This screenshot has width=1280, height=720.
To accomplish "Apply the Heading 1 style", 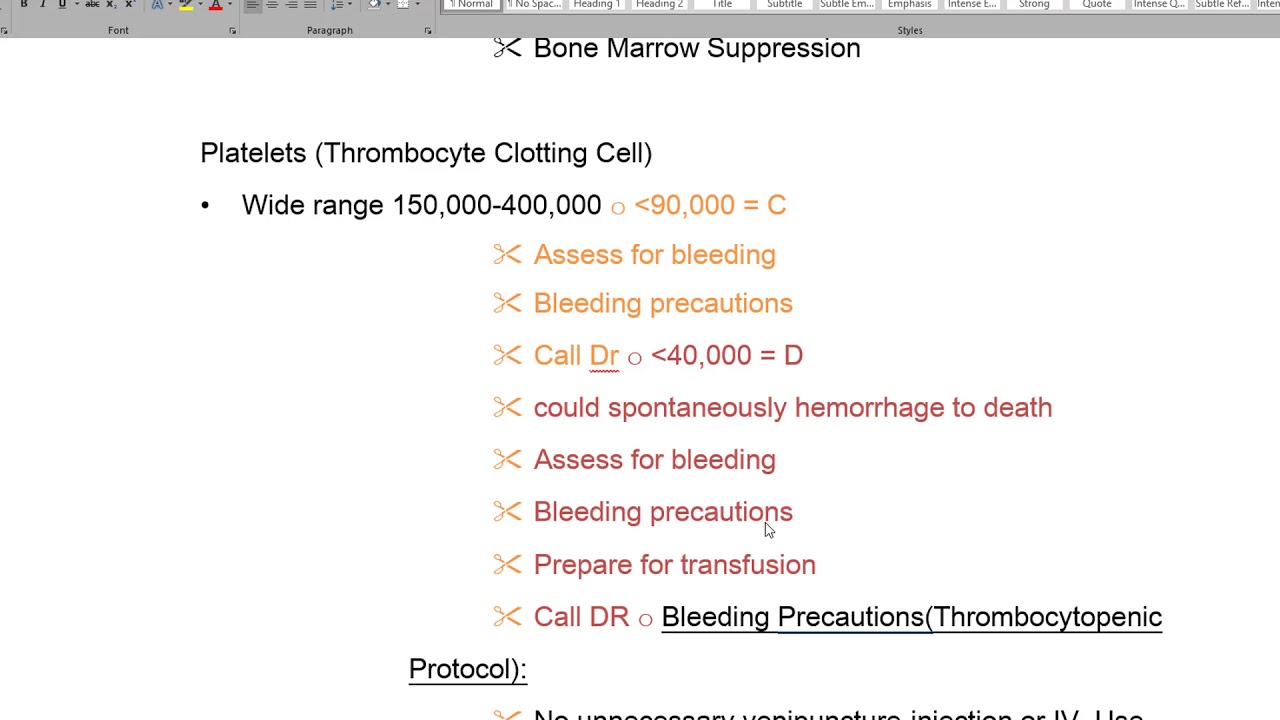I will point(596,5).
